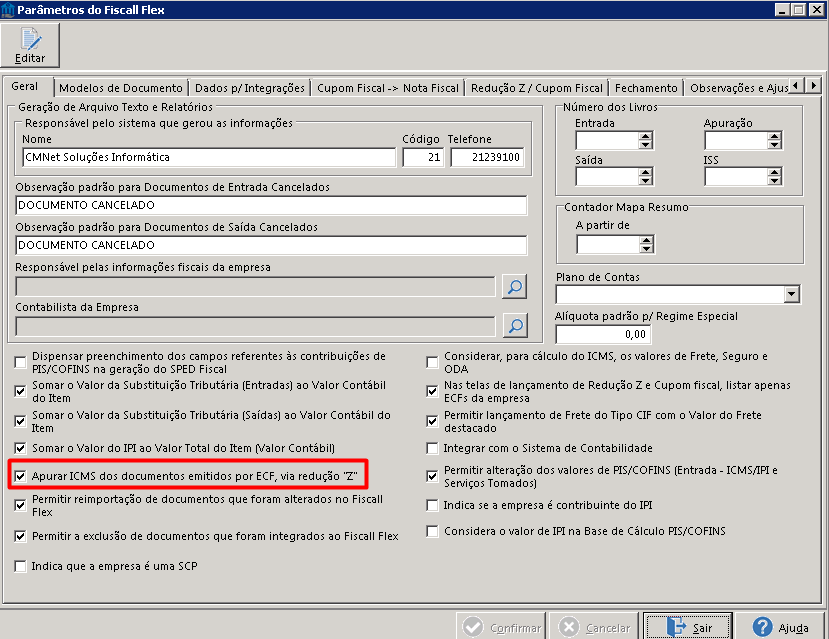Search for Responsável pelas informações fiscais
Viewport: 829px width, 639px height.
click(514, 286)
